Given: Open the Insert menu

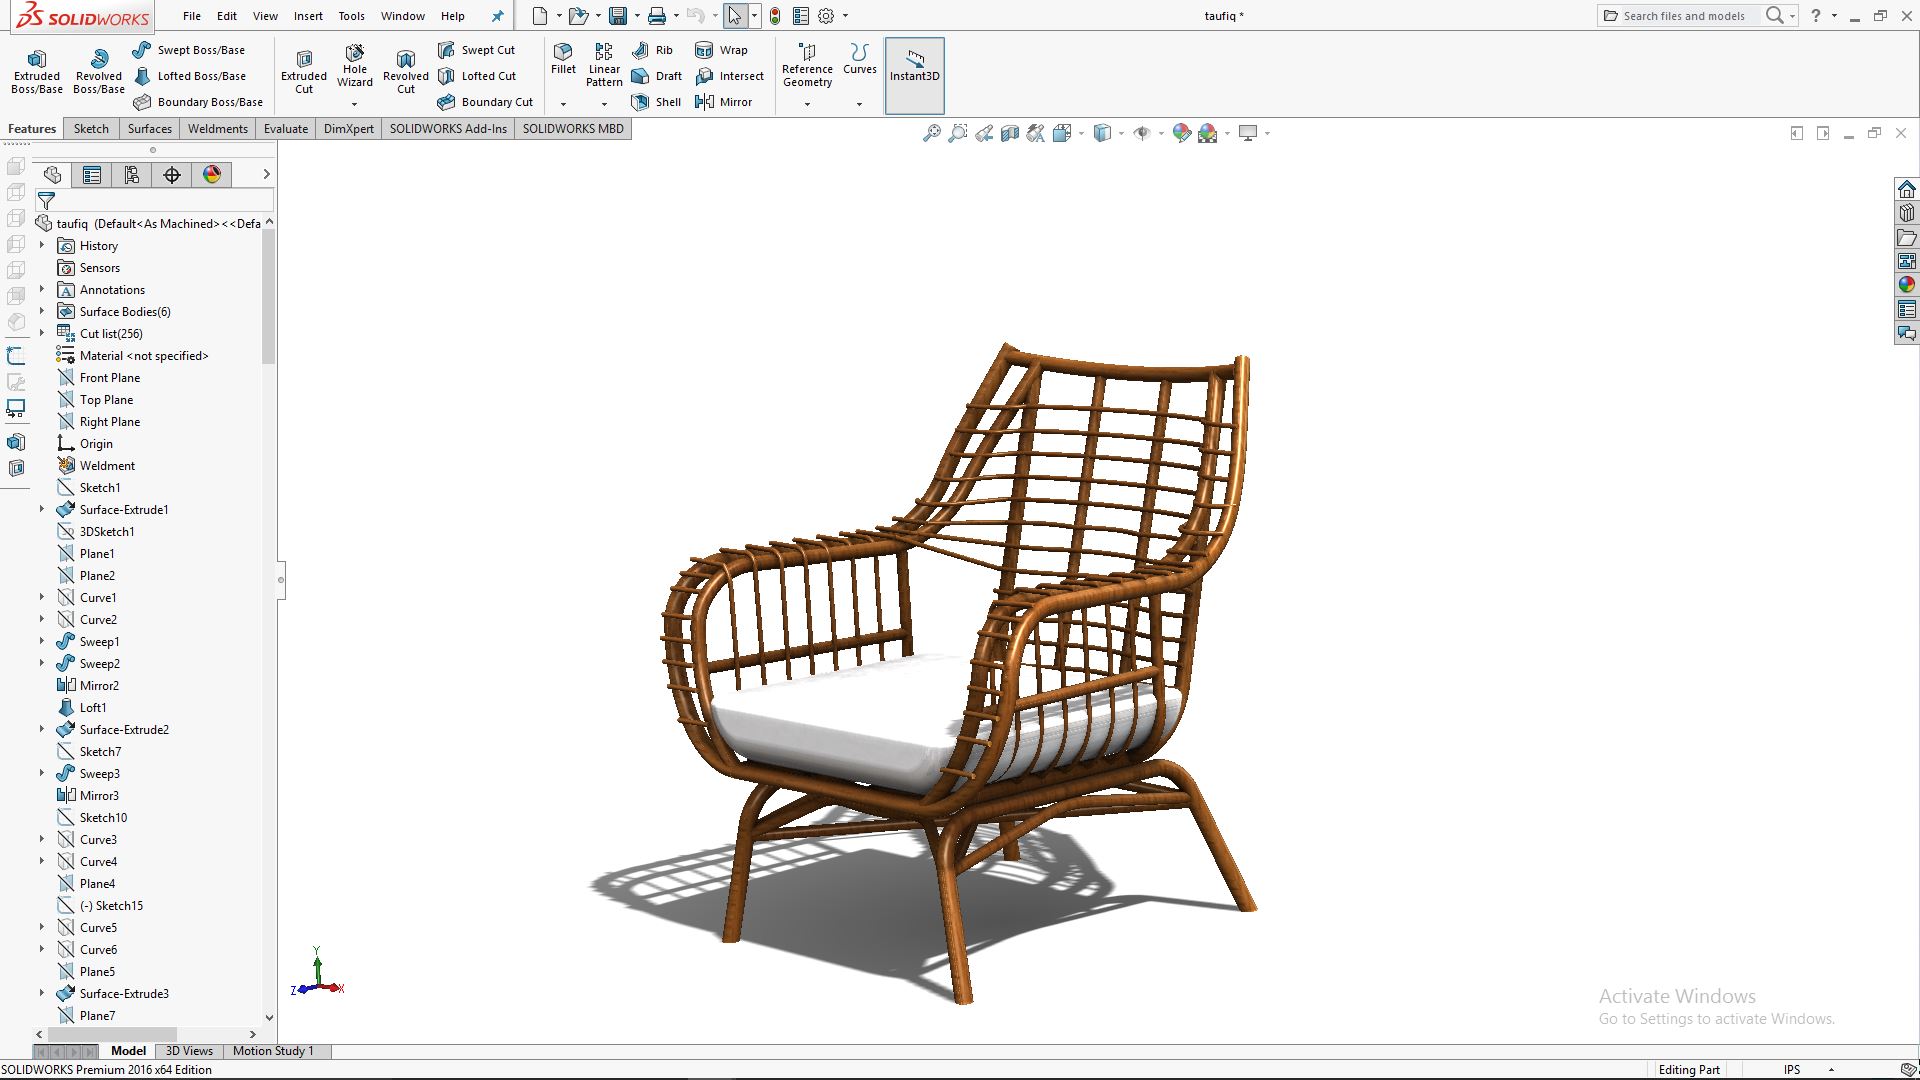Looking at the screenshot, I should (308, 16).
